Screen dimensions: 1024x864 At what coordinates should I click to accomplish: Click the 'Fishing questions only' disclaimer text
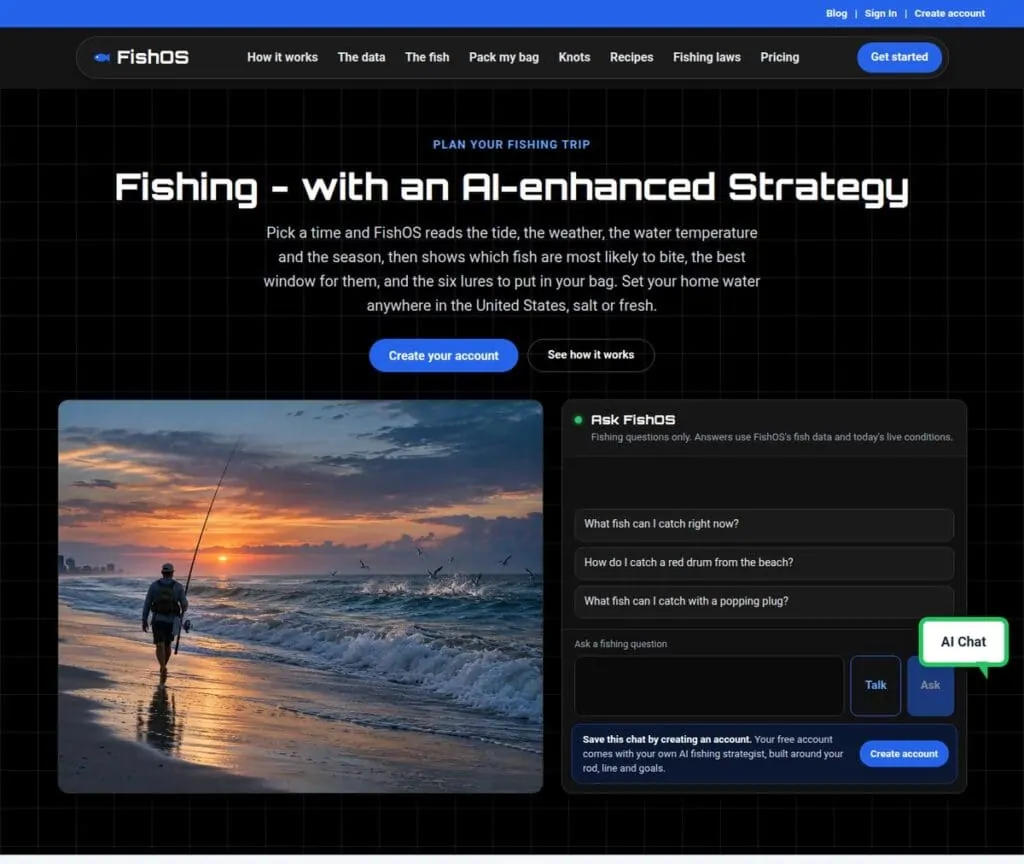click(x=771, y=437)
